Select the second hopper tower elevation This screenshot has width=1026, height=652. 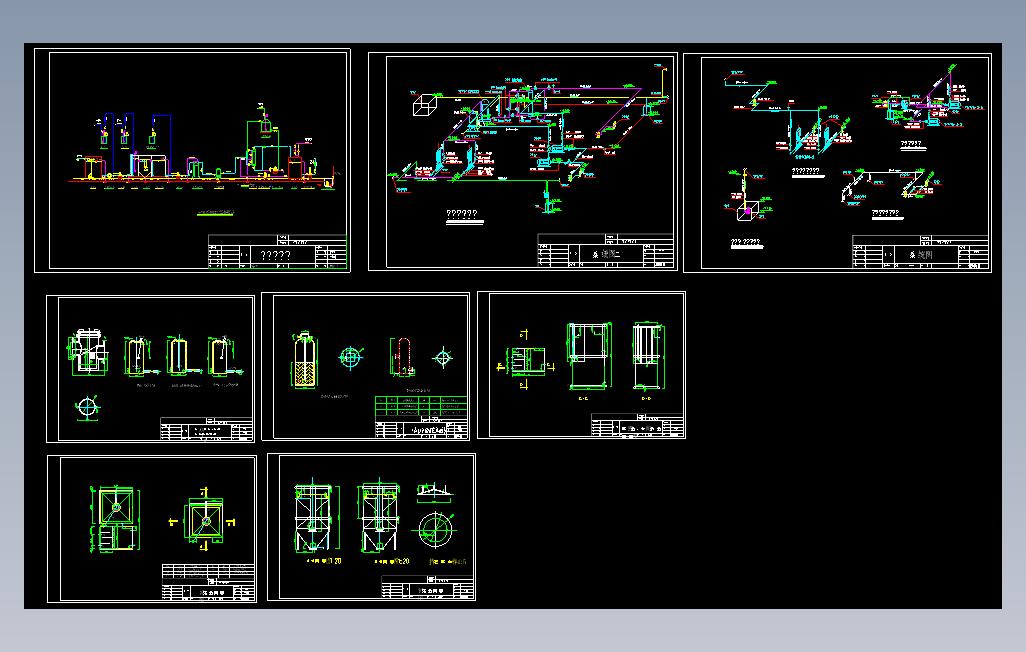[x=379, y=517]
